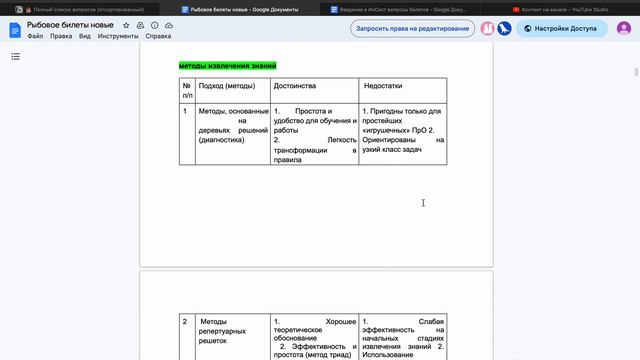Switch to the Рыбовое билеты новые browser tab

coord(240,9)
